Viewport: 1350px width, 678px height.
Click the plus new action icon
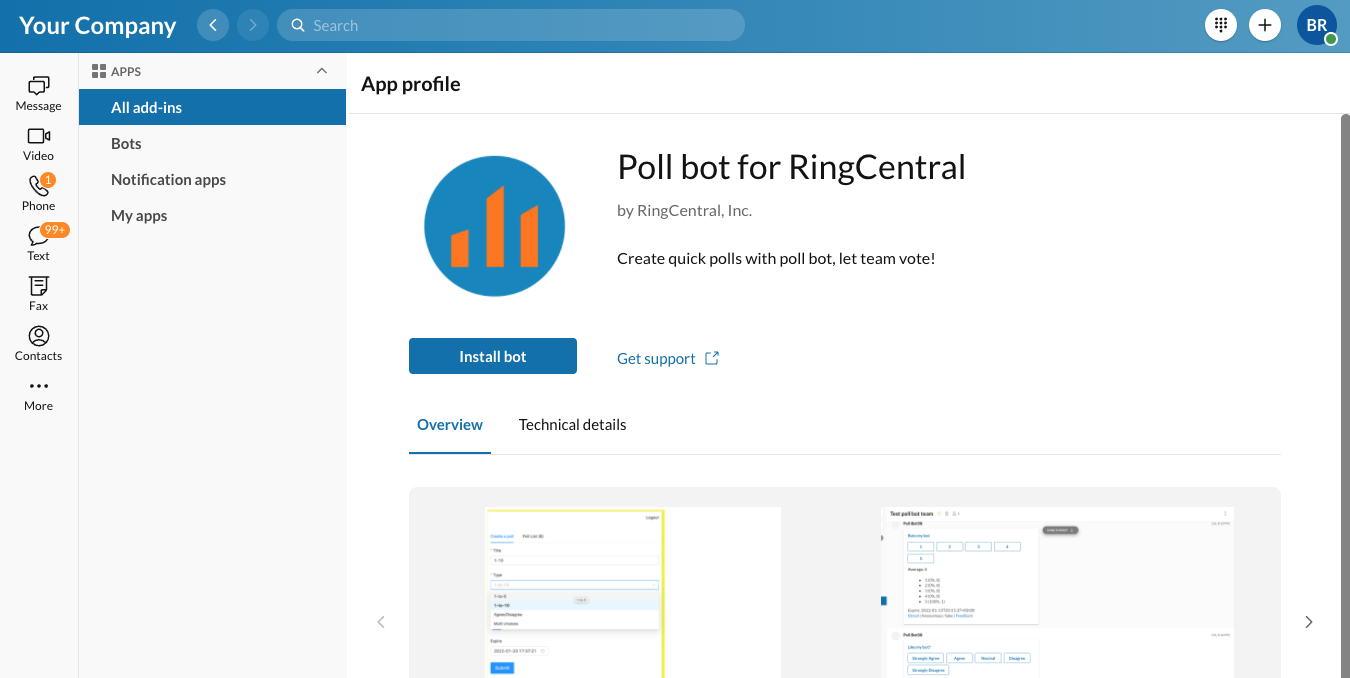coord(1265,25)
